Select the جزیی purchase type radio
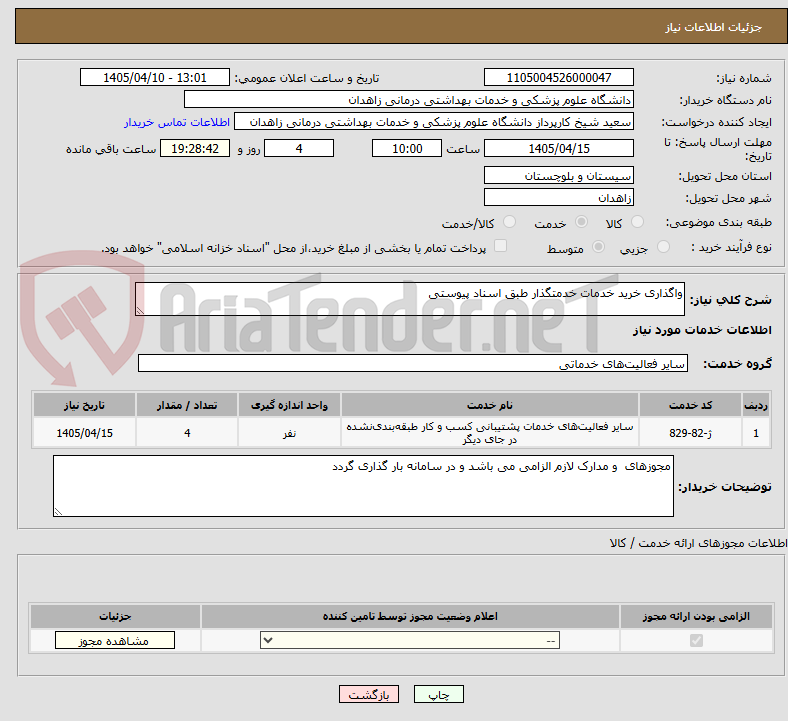The height and width of the screenshot is (721, 788). [663, 247]
